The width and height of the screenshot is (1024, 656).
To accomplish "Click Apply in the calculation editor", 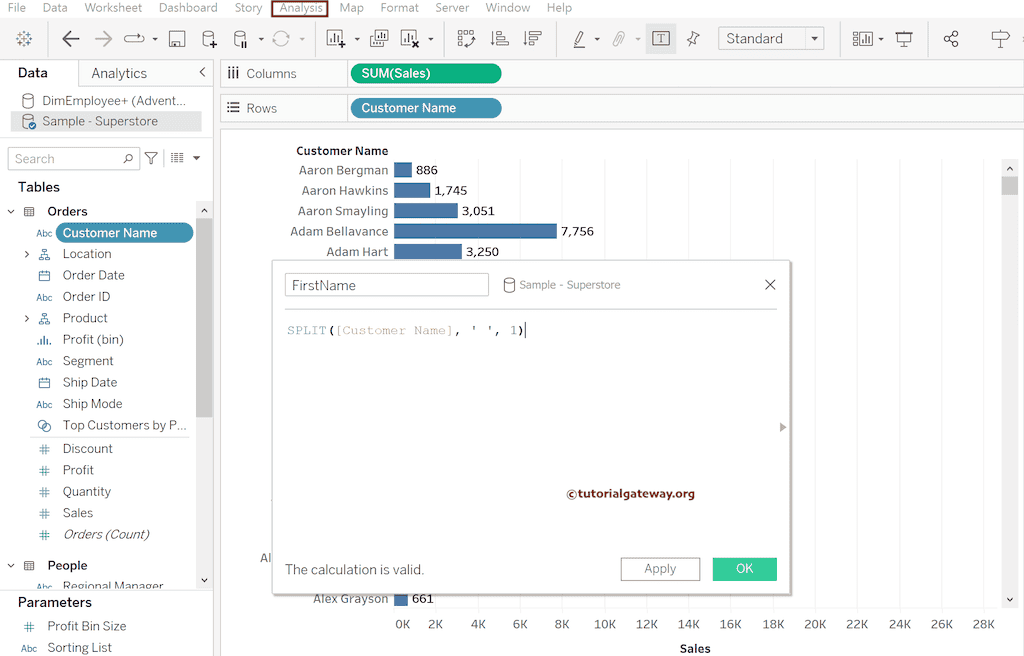I will point(660,568).
